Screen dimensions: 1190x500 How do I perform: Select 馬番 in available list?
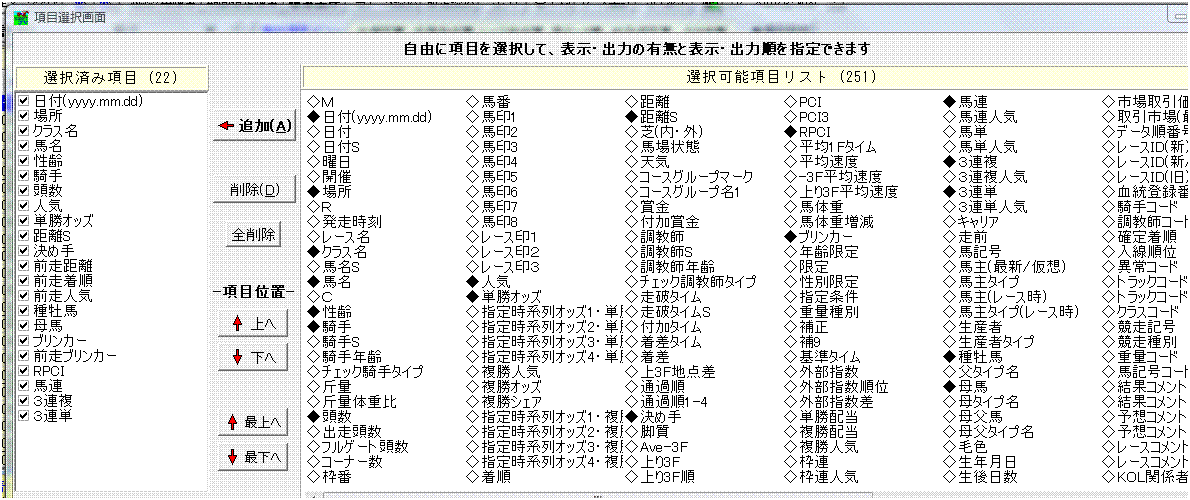point(489,102)
